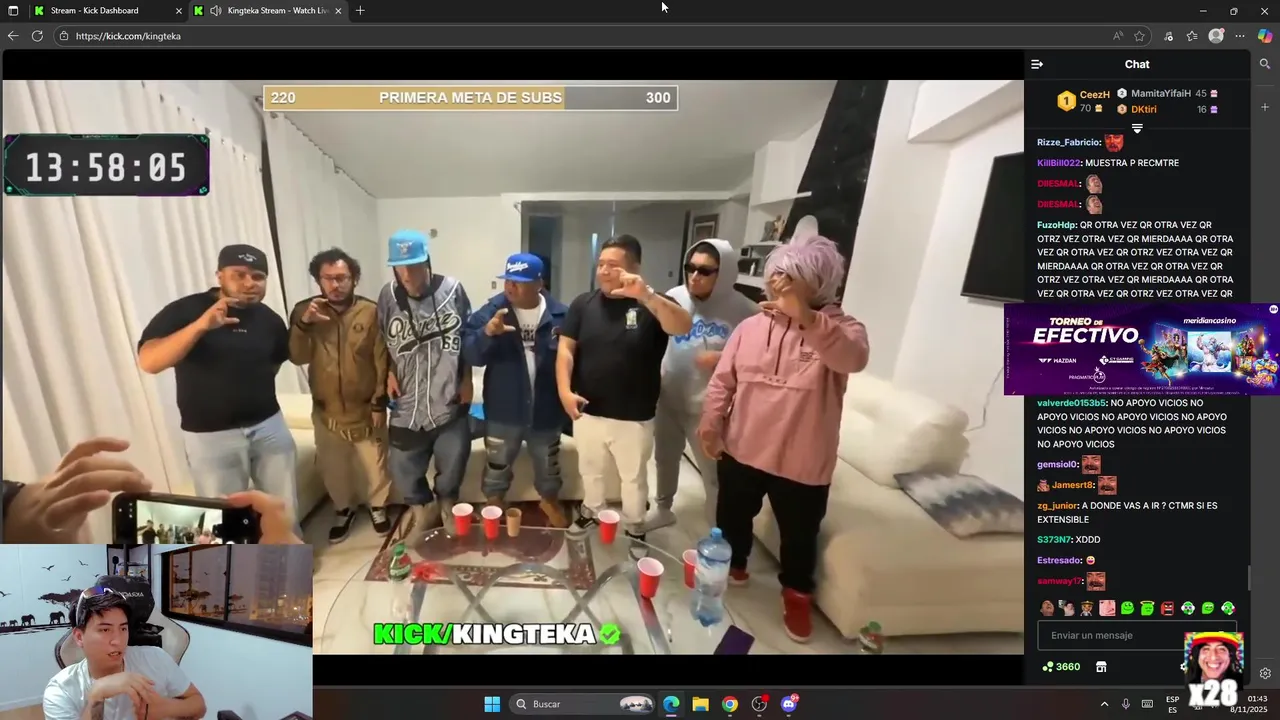
Task: Mute audio on the Kingteka Stream tab
Action: 216,10
